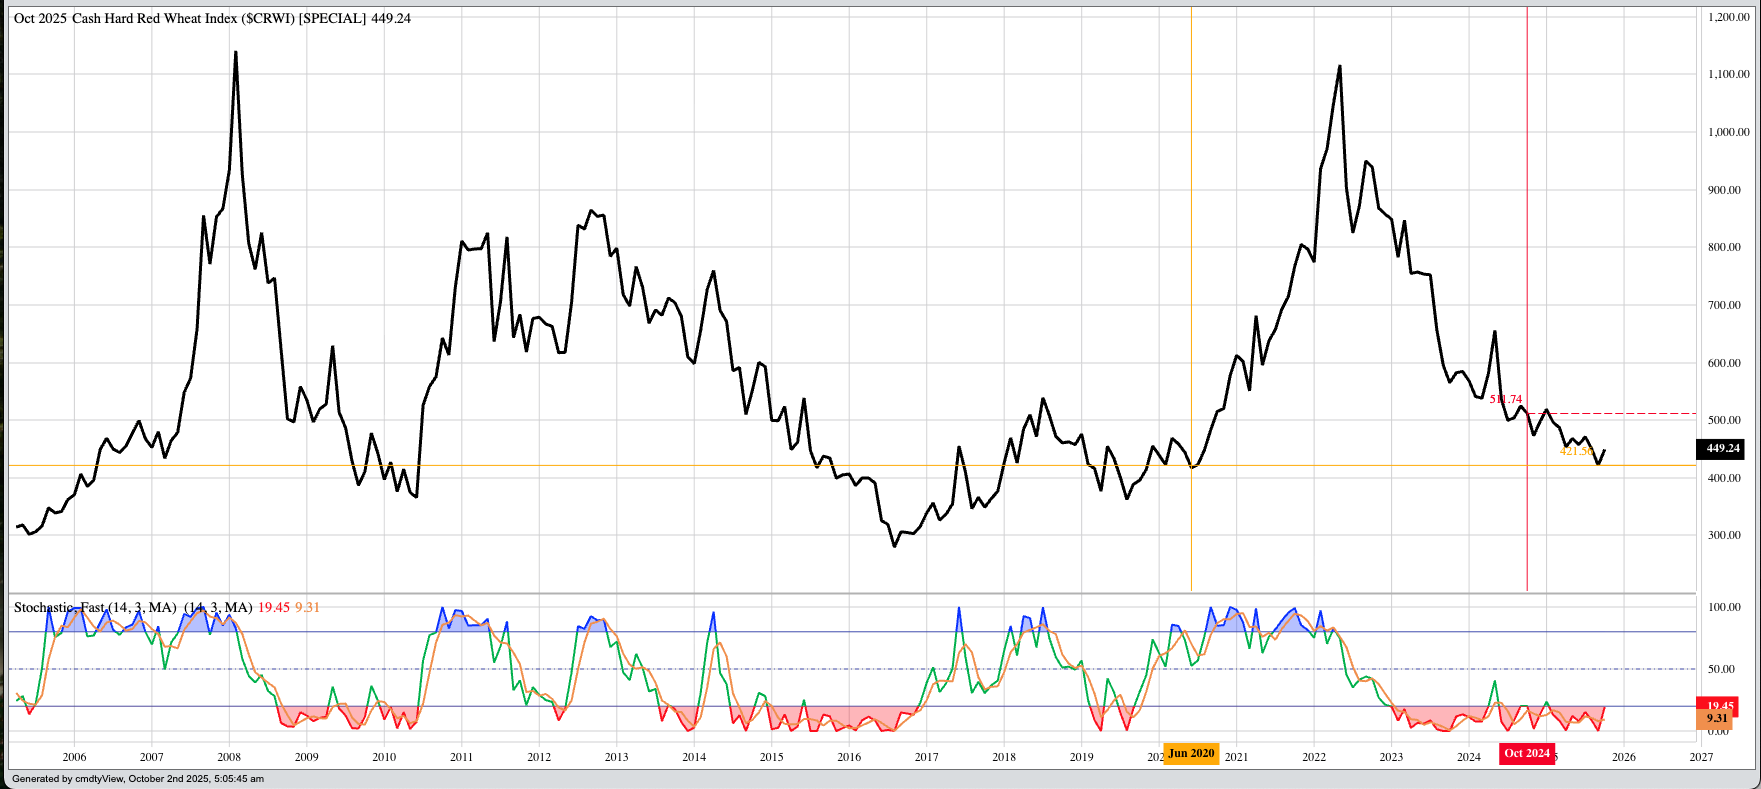Click the 50.00 stochastic axis label

tap(1722, 669)
